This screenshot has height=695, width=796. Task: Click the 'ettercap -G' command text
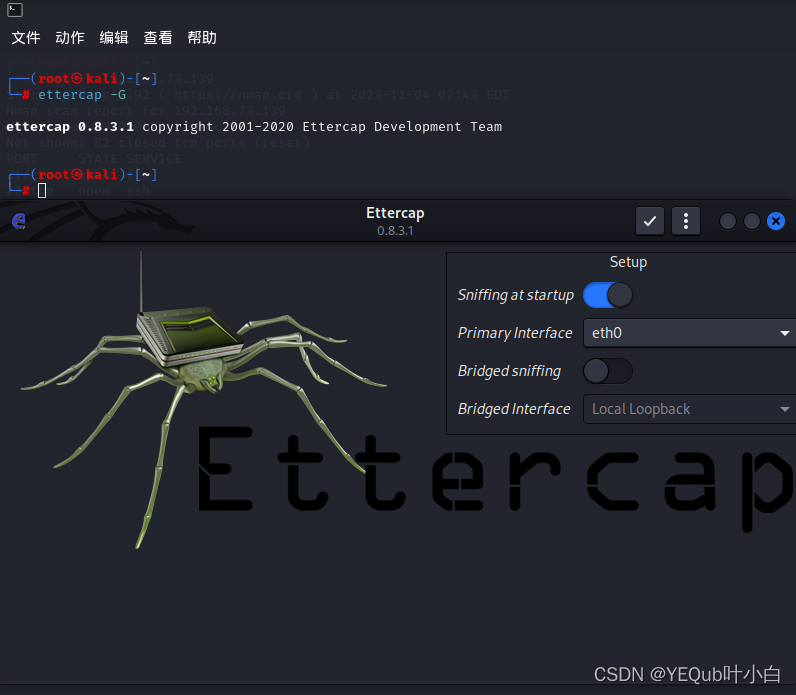point(82,95)
